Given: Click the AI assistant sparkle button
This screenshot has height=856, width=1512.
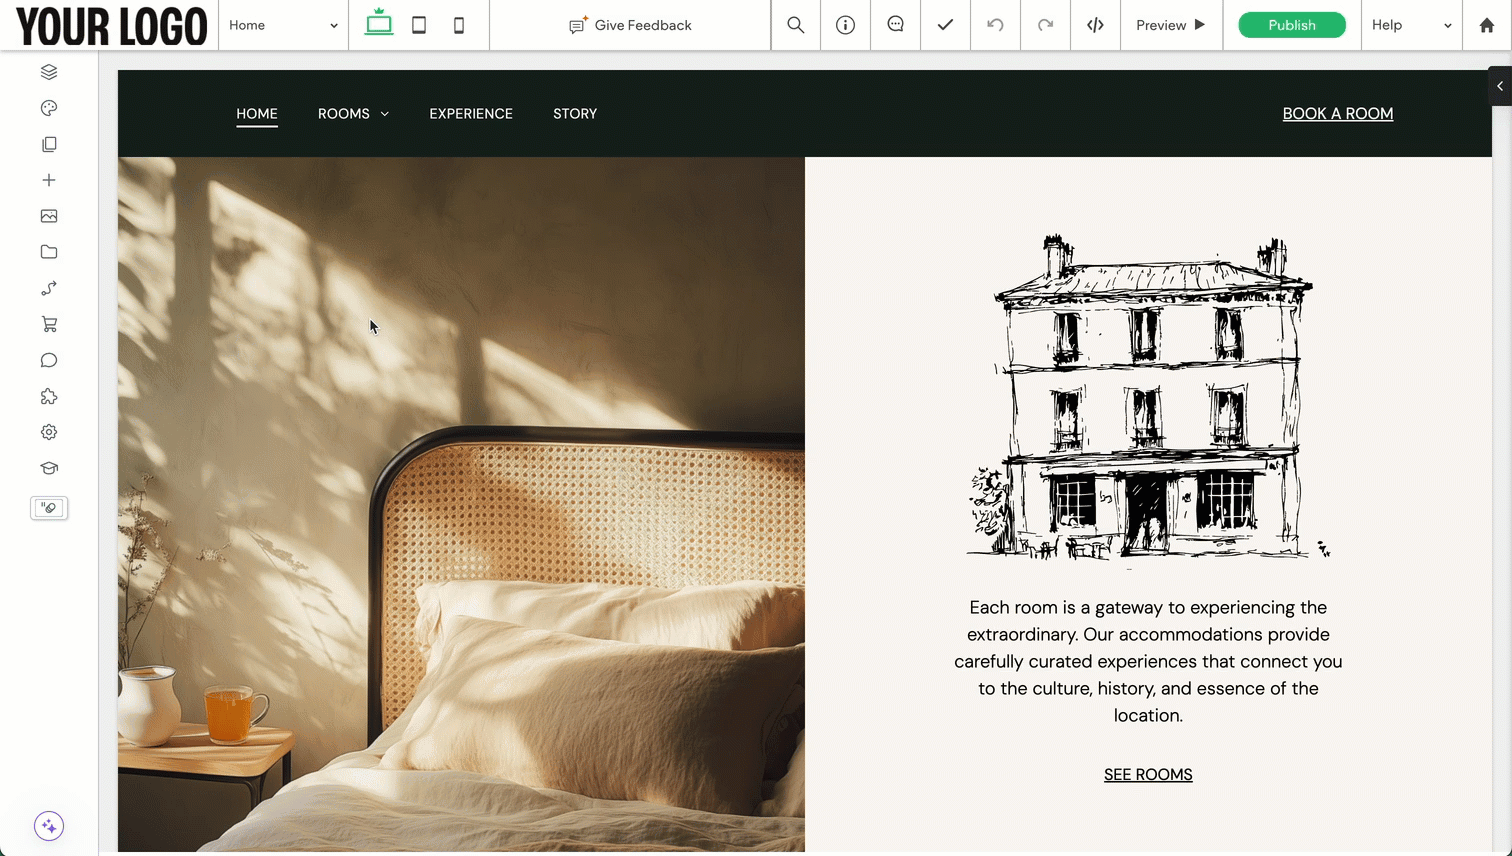Looking at the screenshot, I should click(x=49, y=826).
